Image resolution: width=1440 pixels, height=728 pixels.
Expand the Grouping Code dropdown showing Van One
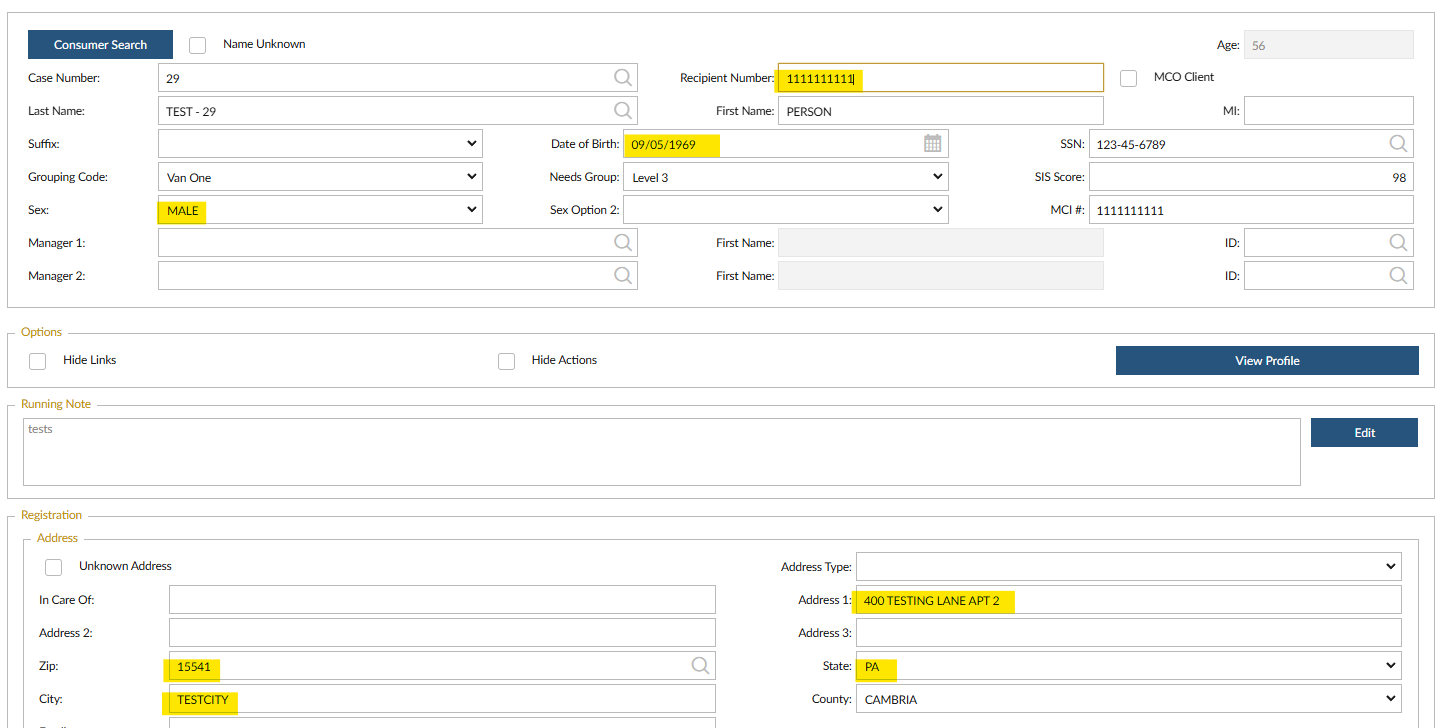(x=320, y=177)
